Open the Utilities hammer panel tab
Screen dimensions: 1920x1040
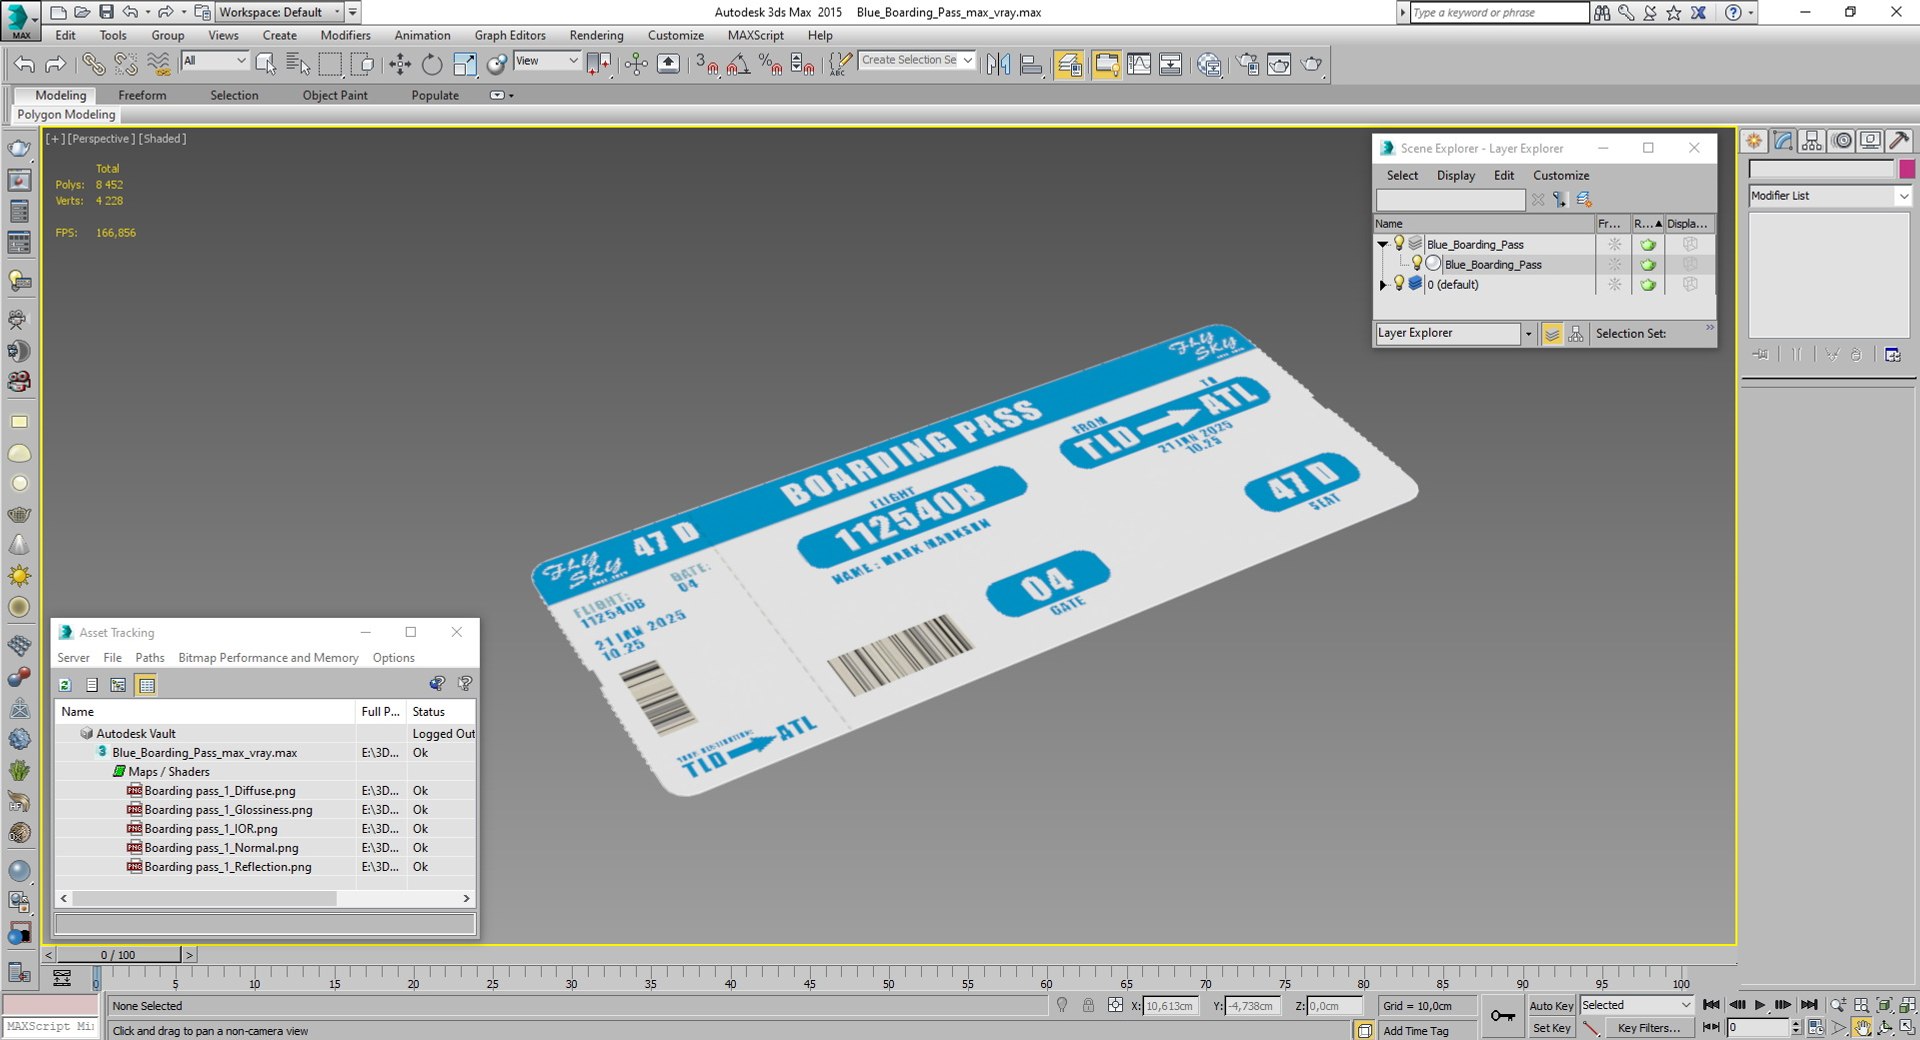pos(1900,141)
